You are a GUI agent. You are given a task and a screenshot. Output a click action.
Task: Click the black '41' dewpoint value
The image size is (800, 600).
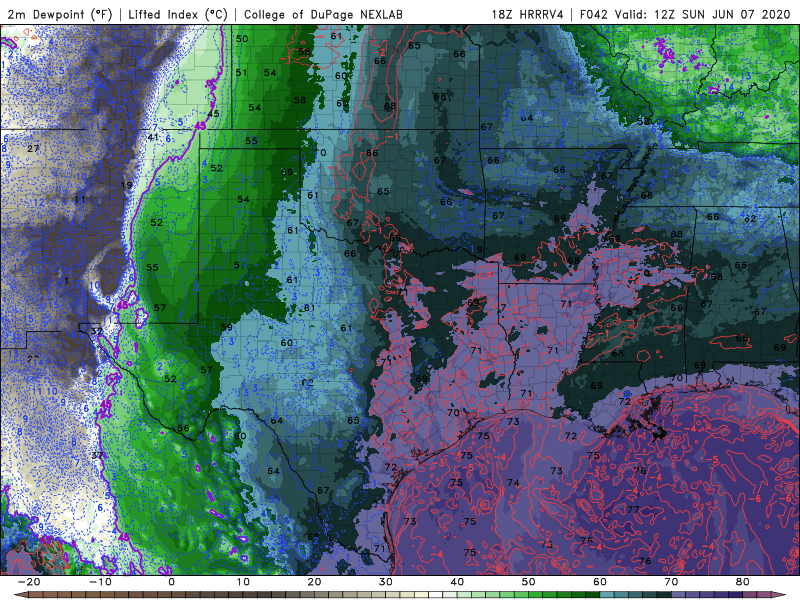(x=153, y=137)
